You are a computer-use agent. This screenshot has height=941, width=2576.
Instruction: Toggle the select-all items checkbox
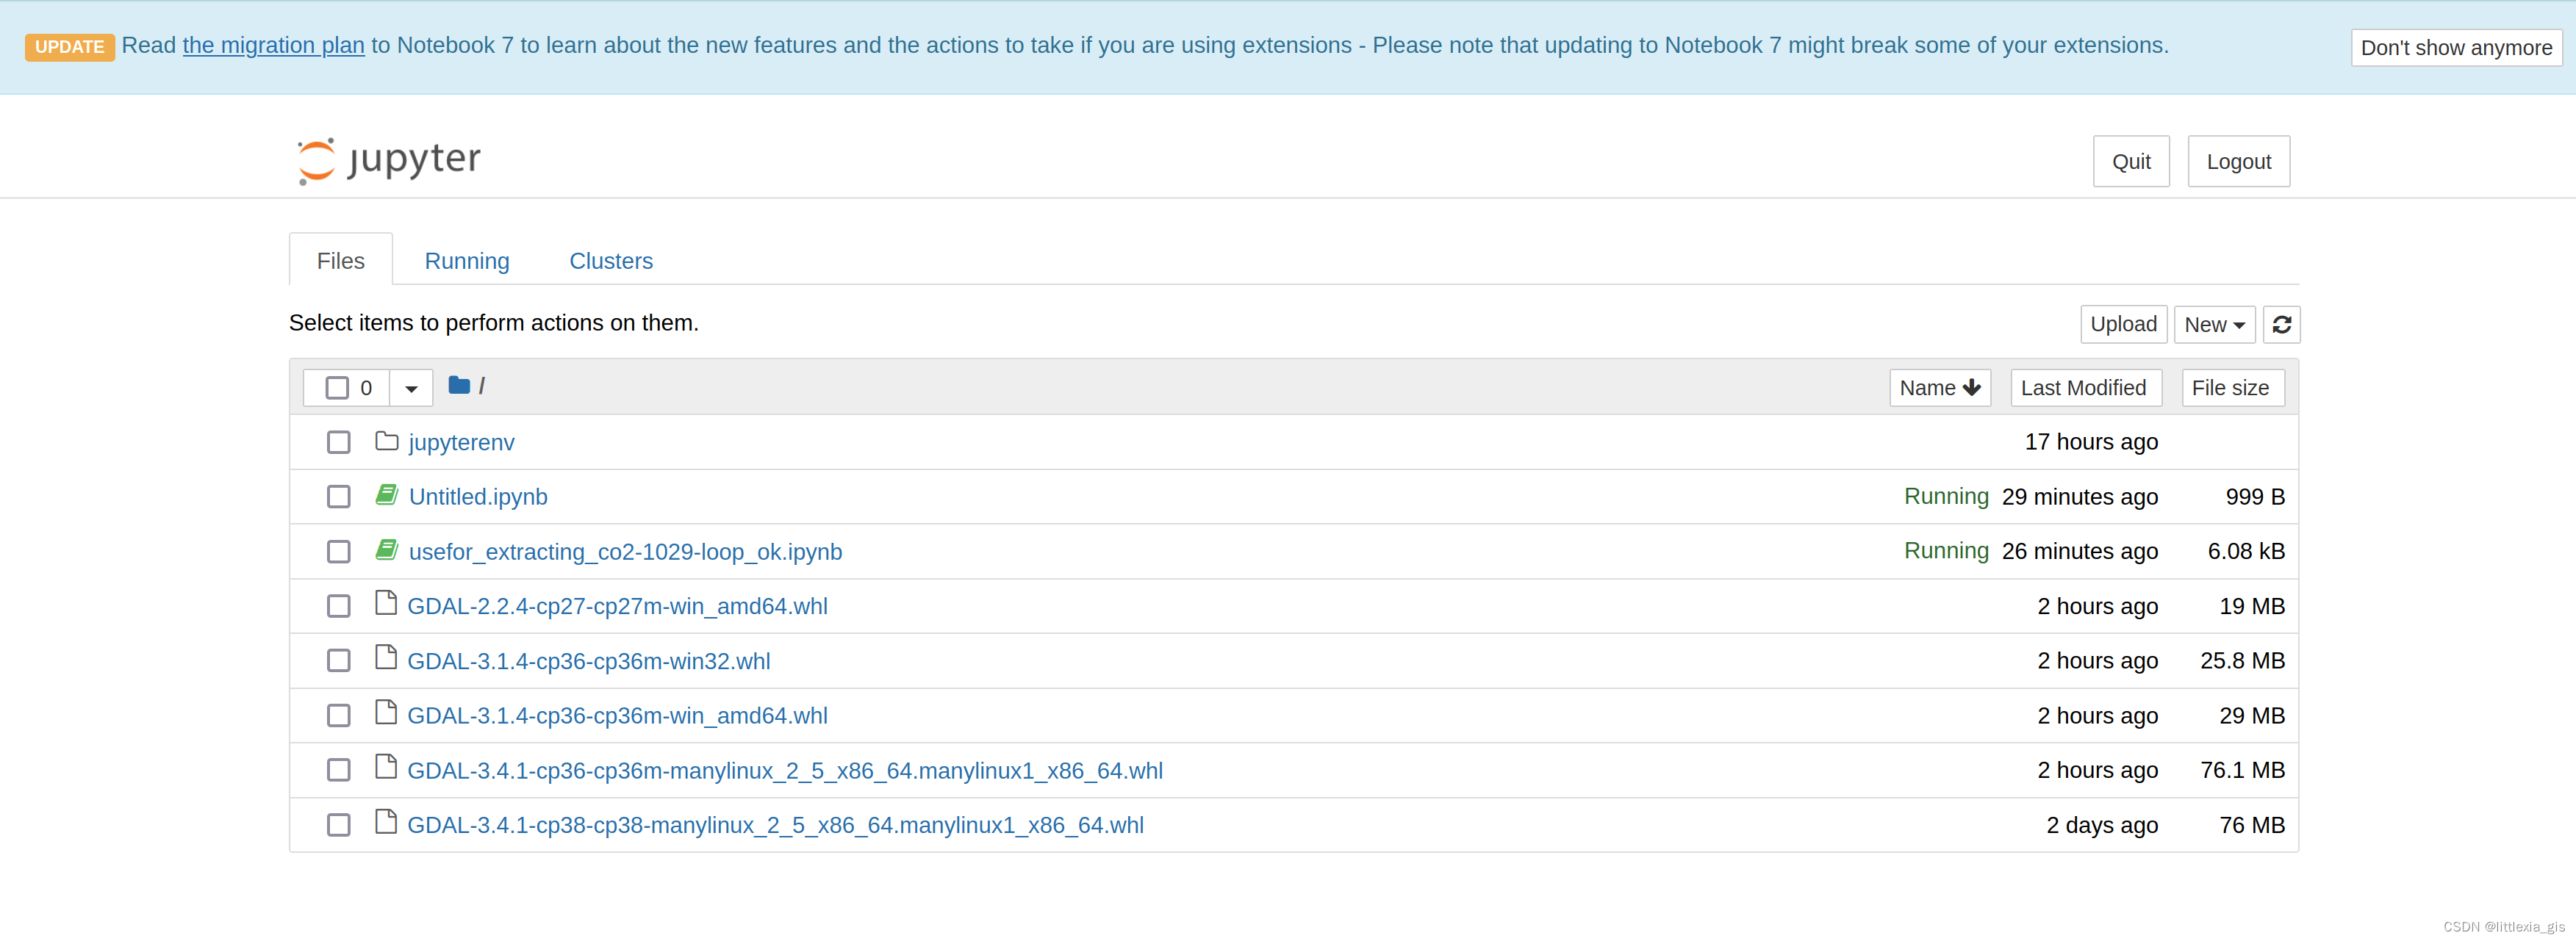(337, 388)
